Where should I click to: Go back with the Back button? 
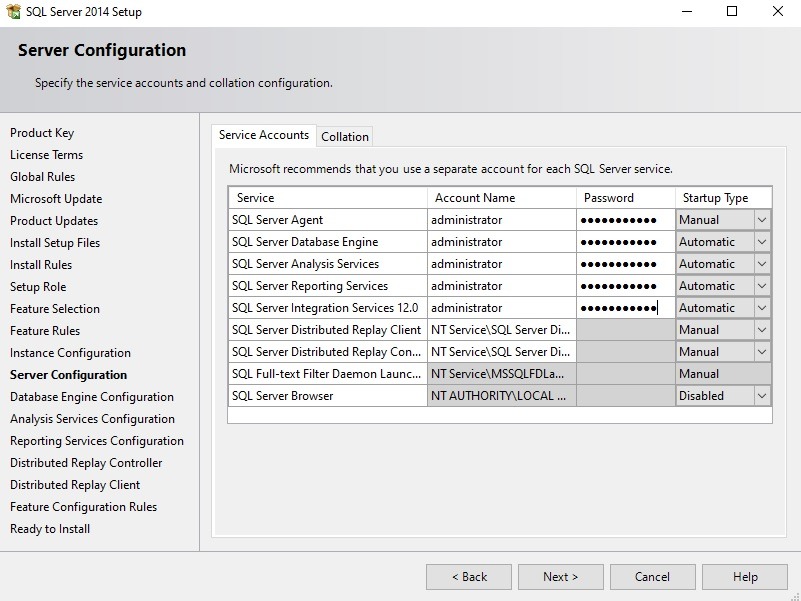(469, 577)
